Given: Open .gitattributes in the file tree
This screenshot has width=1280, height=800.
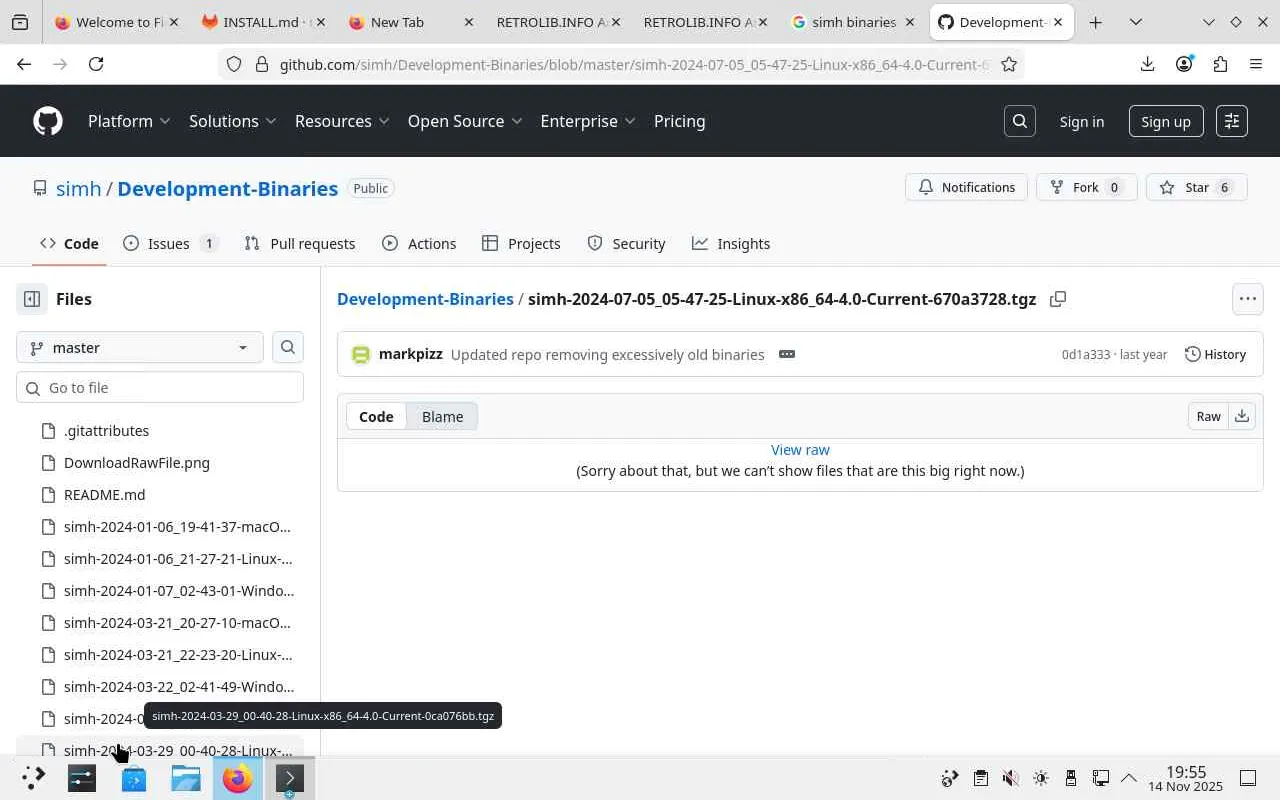Looking at the screenshot, I should [106, 431].
